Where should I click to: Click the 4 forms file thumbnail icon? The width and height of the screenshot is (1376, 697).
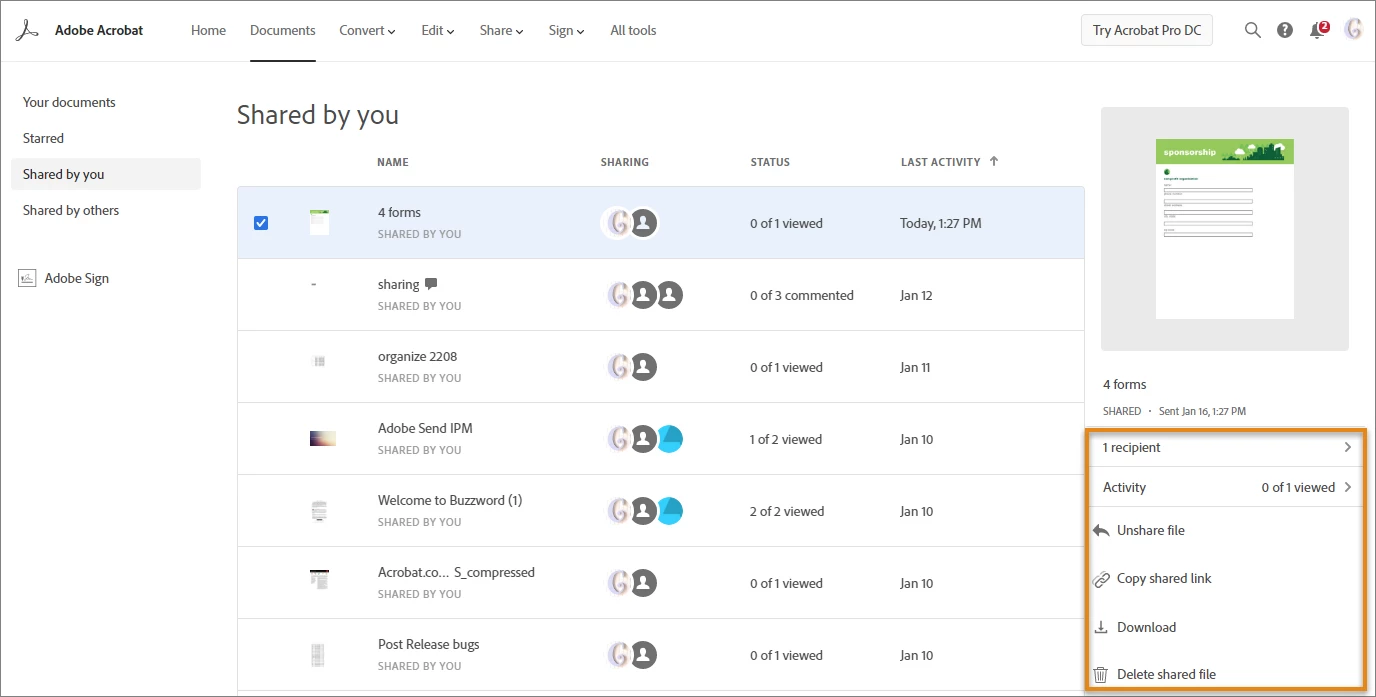(319, 222)
